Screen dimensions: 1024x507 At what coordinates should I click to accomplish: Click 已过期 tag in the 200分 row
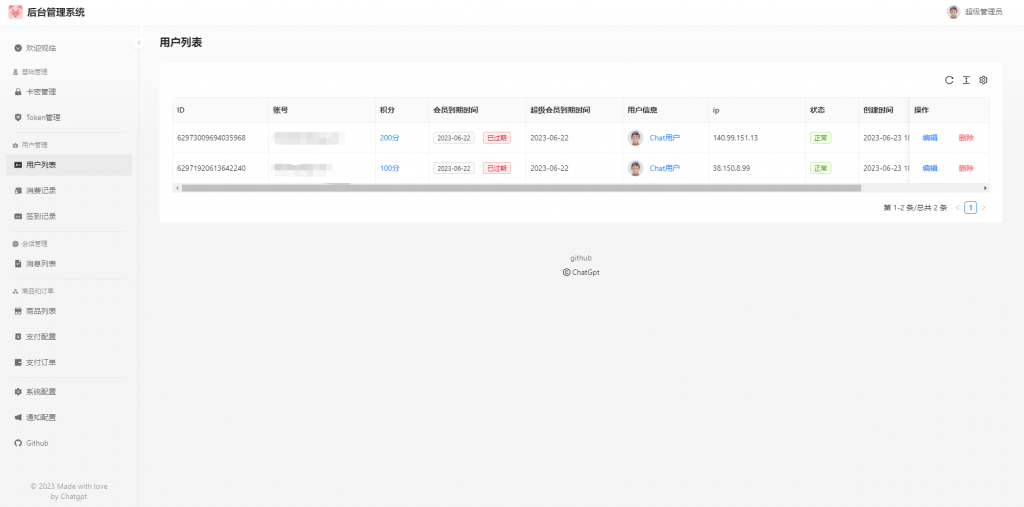pyautogui.click(x=497, y=138)
